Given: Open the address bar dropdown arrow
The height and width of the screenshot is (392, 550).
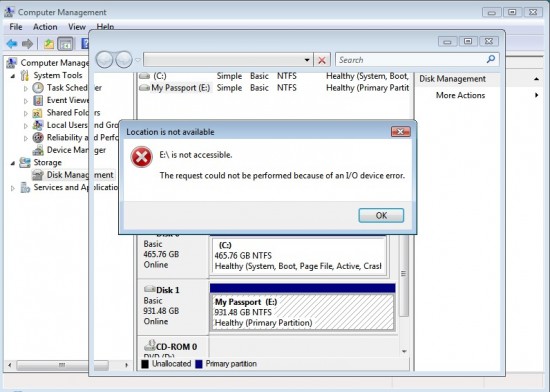Looking at the screenshot, I should click(307, 60).
